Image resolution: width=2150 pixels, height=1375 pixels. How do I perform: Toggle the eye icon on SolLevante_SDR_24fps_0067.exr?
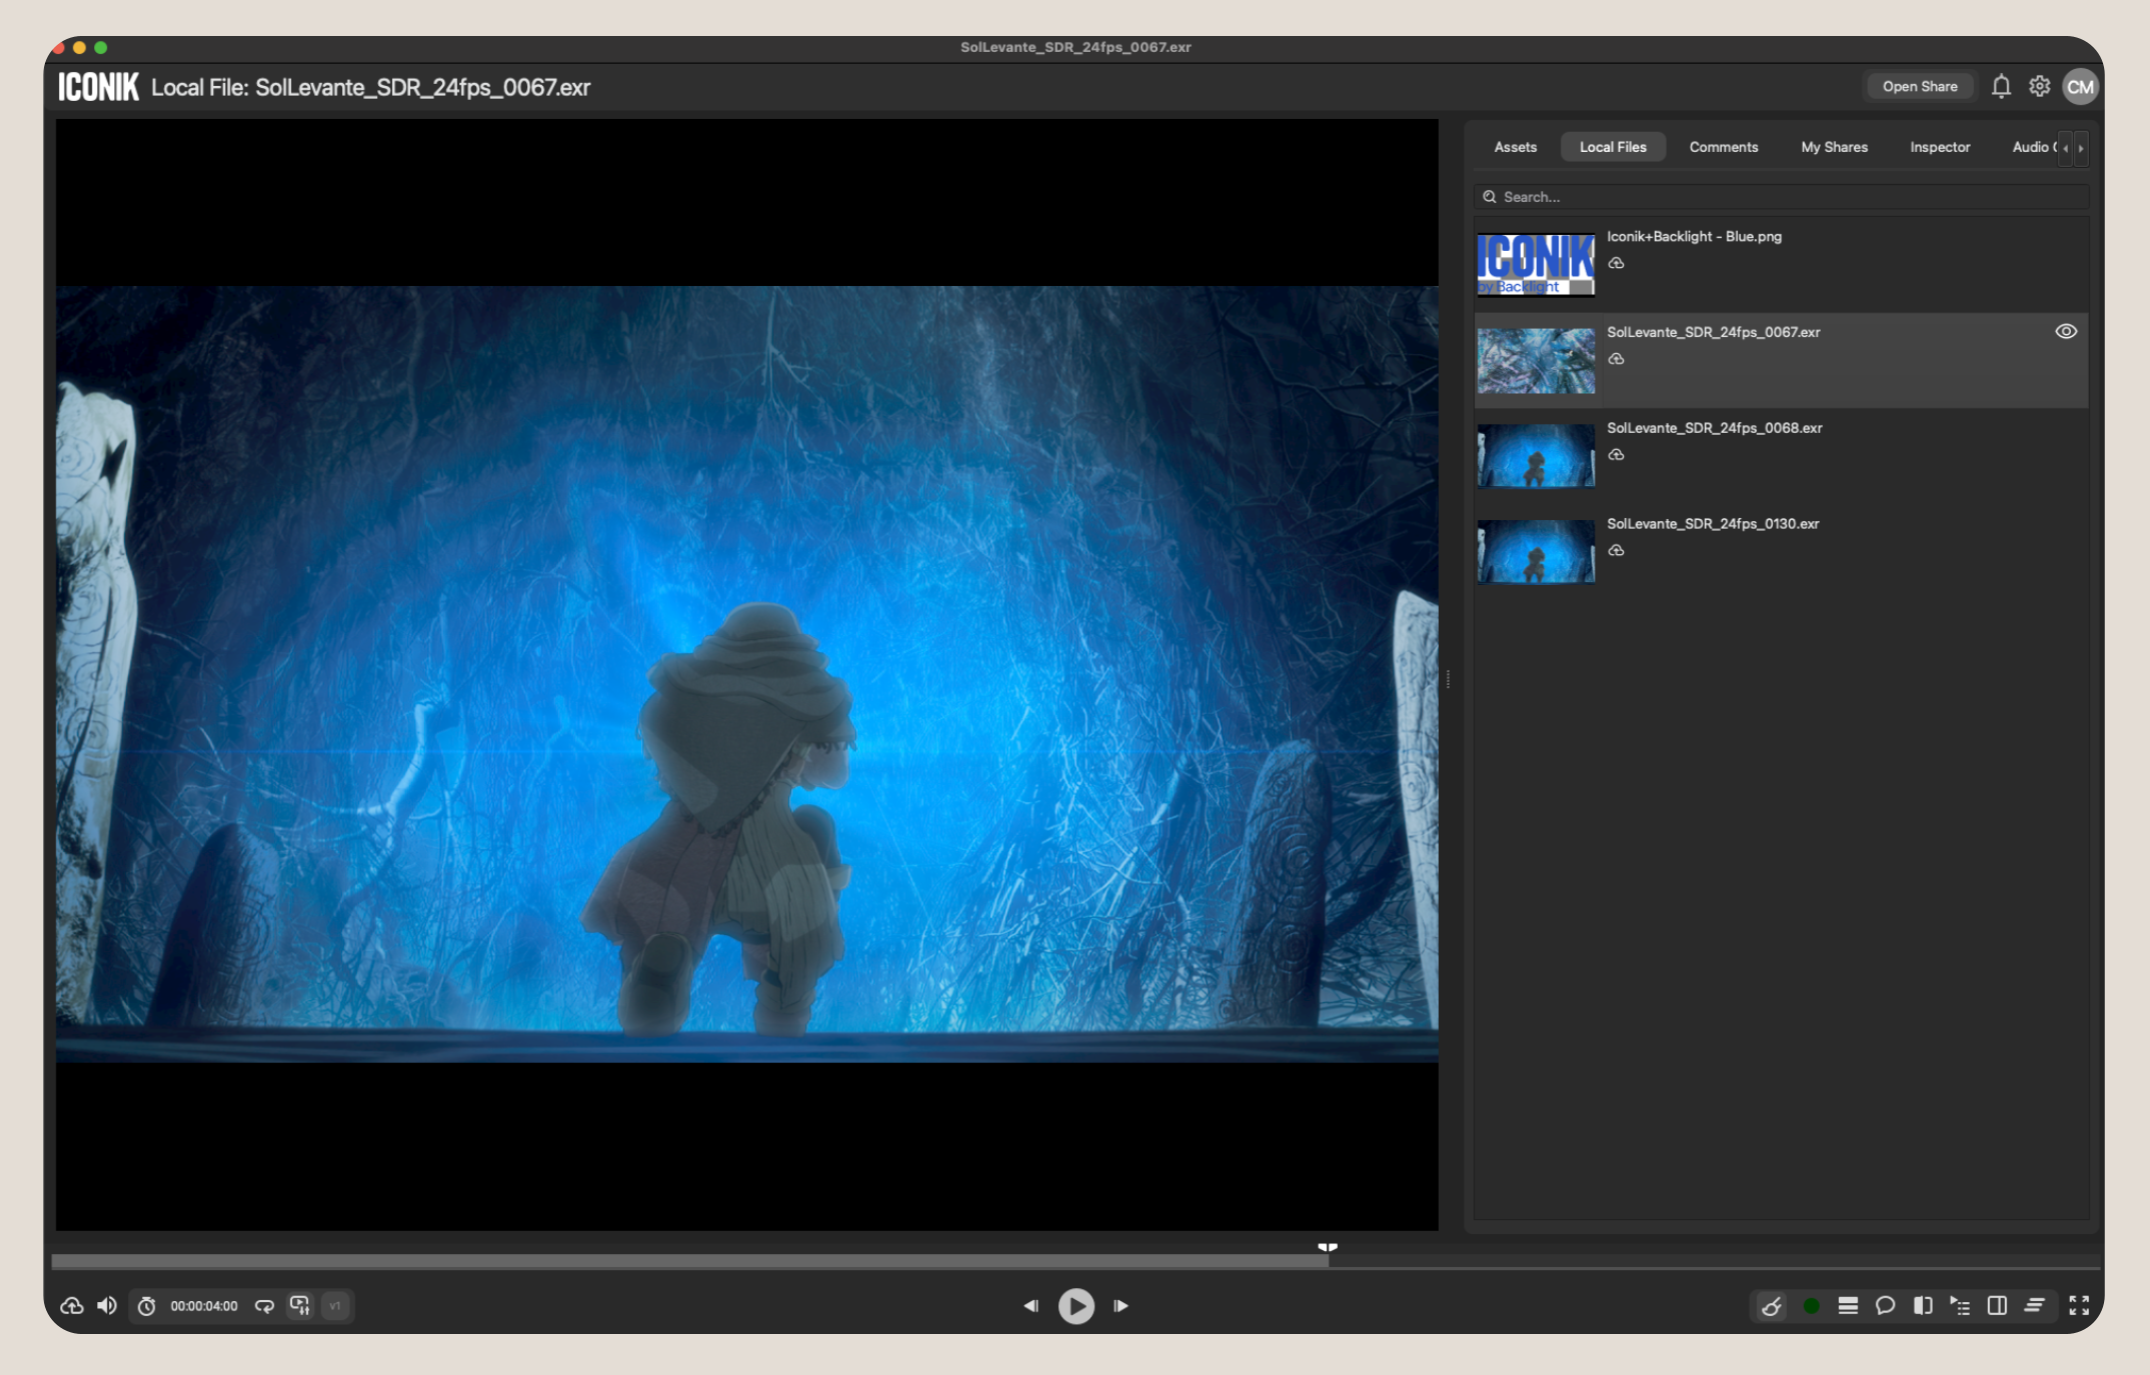[2066, 332]
